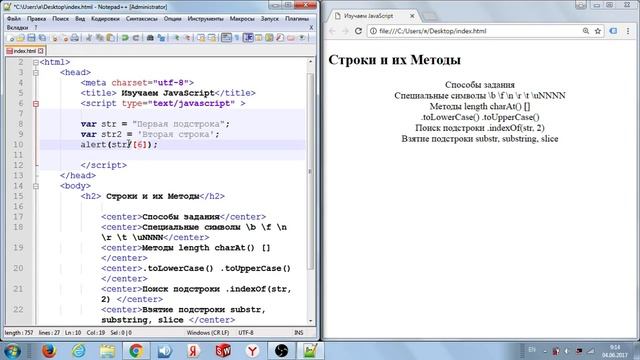Click Synchronize Horizontal Scrolling icon

tap(212, 38)
